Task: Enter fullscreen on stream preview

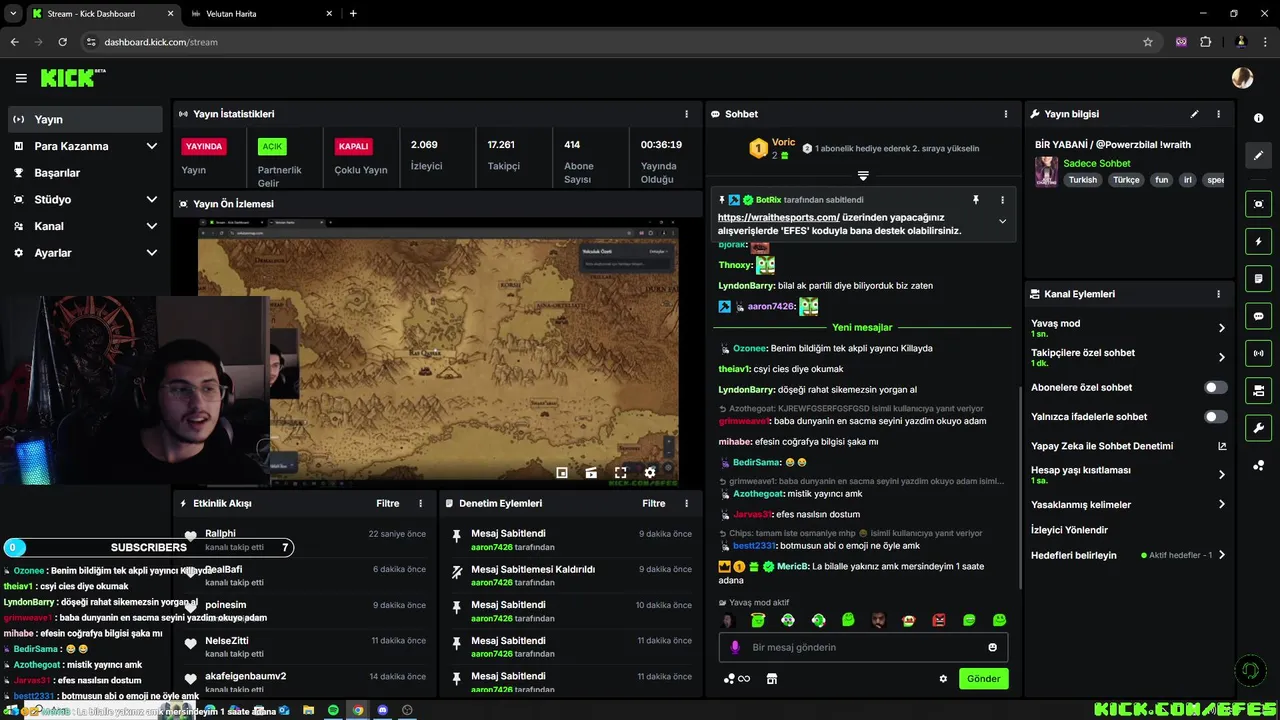Action: tap(620, 472)
